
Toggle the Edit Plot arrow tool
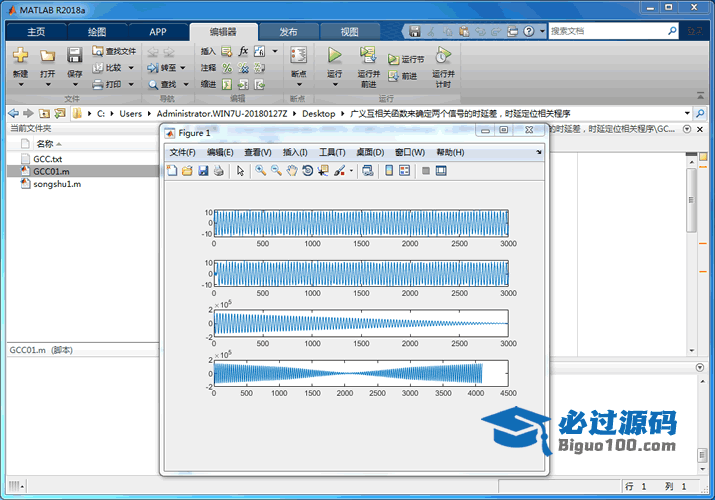point(240,171)
